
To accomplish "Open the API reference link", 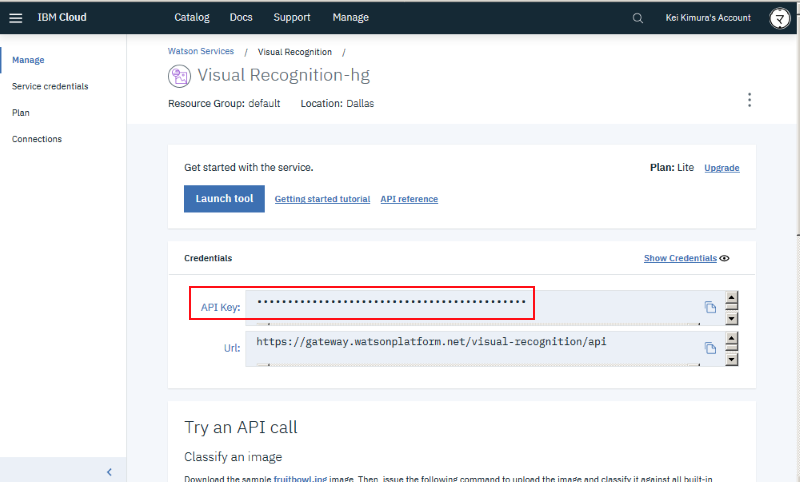I will (409, 199).
